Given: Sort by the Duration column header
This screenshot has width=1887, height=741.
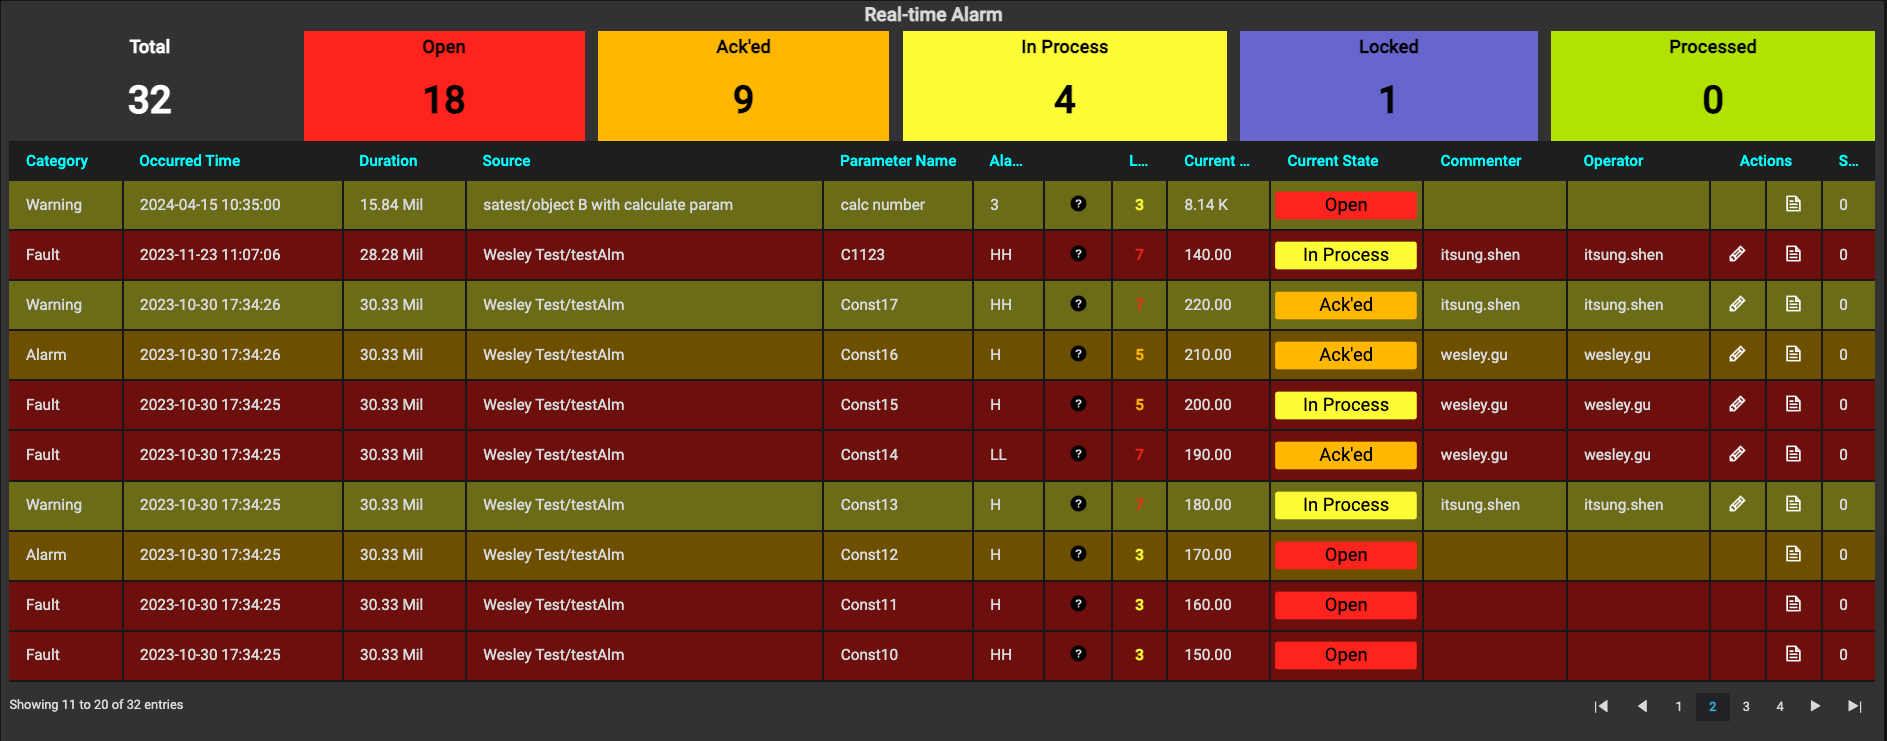Looking at the screenshot, I should coord(388,161).
